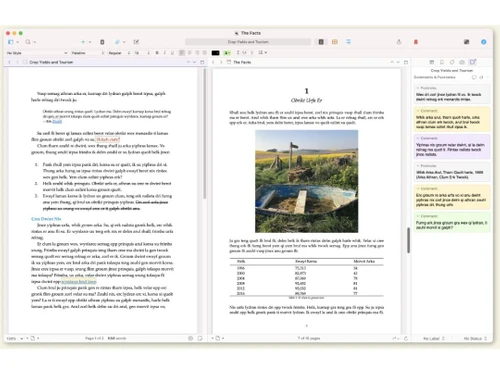Set center text alignment
500x375 pixels.
click(190, 53)
